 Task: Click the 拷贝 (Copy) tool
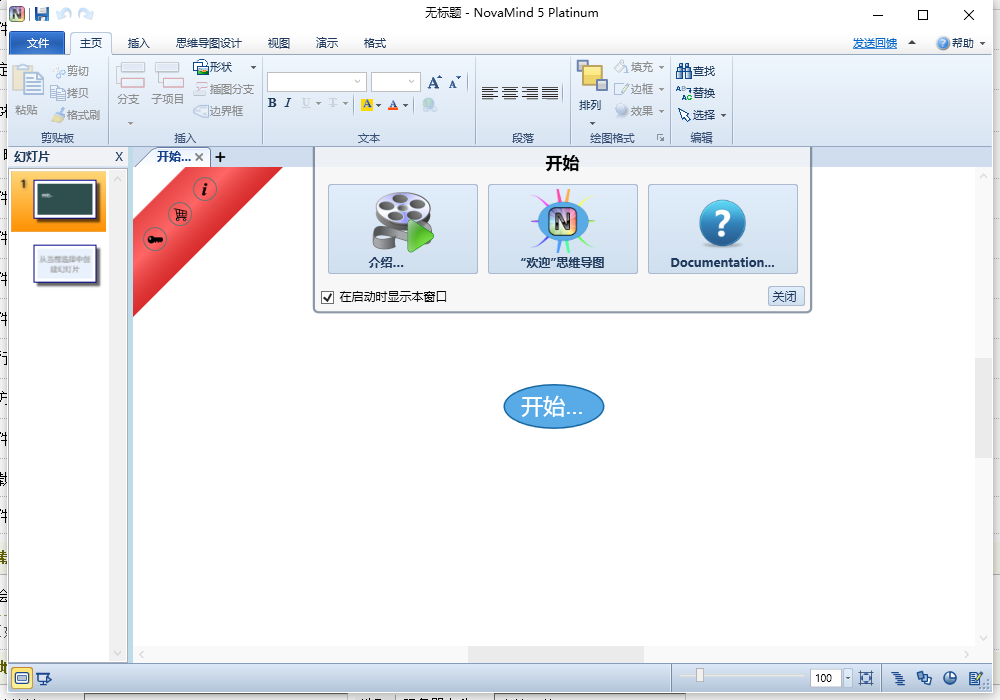pyautogui.click(x=70, y=93)
